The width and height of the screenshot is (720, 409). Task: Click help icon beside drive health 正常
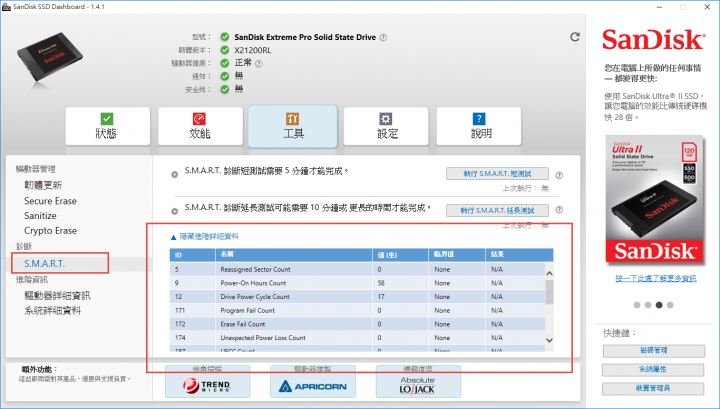[259, 63]
